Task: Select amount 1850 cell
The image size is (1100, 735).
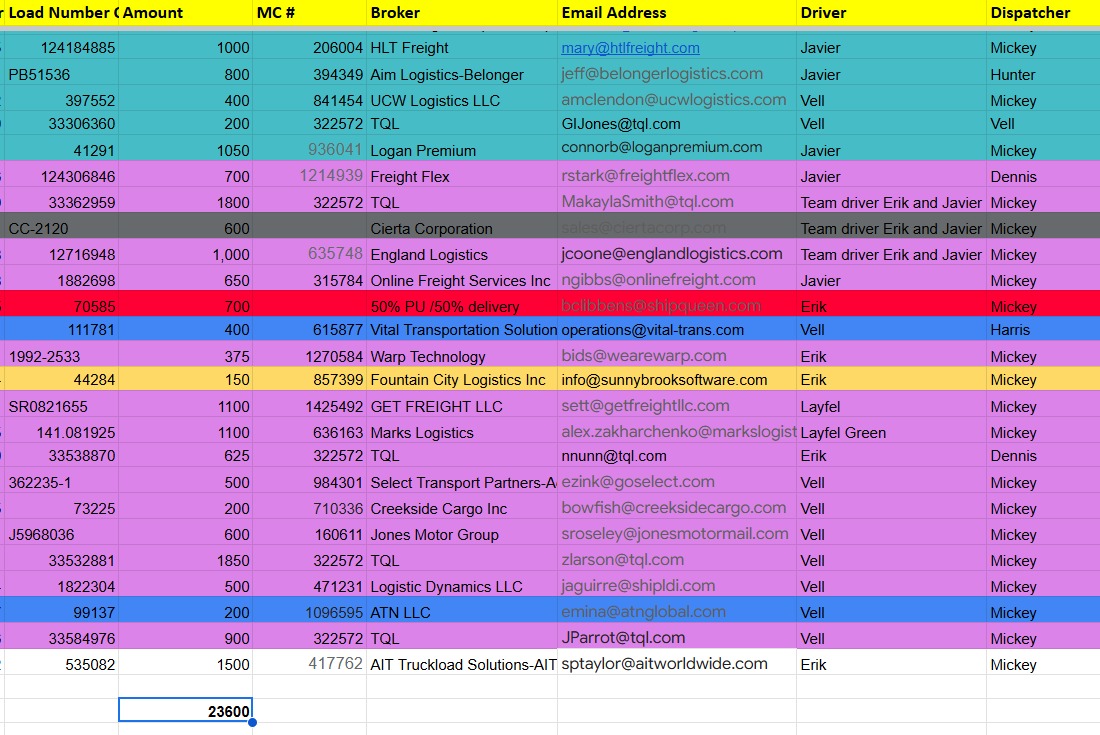Action: click(x=185, y=560)
